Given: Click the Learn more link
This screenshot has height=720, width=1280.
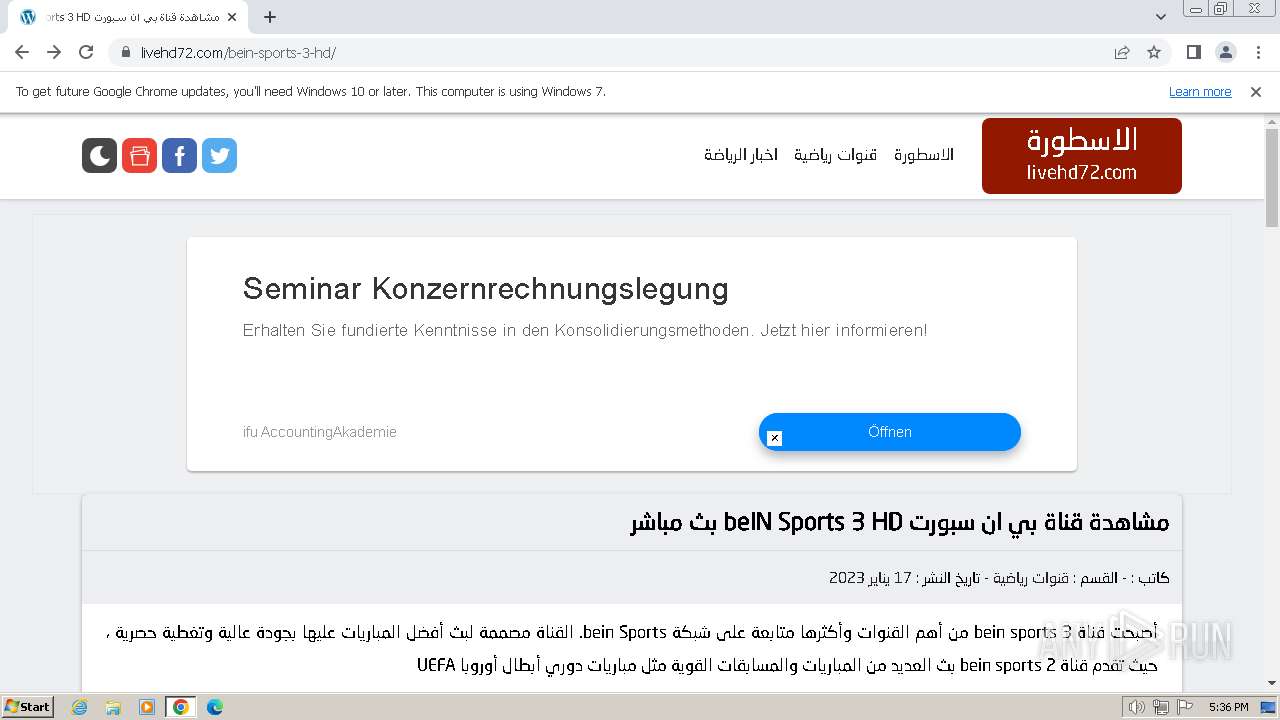Looking at the screenshot, I should [1200, 92].
